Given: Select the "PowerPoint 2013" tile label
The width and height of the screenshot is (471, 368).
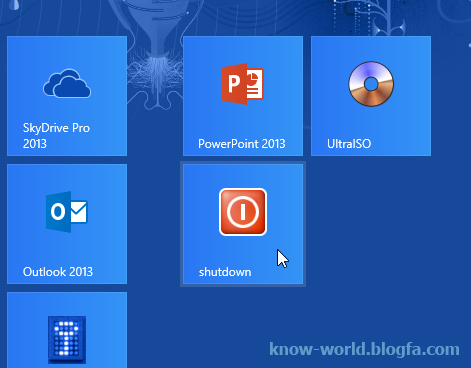Looking at the screenshot, I should (242, 144).
